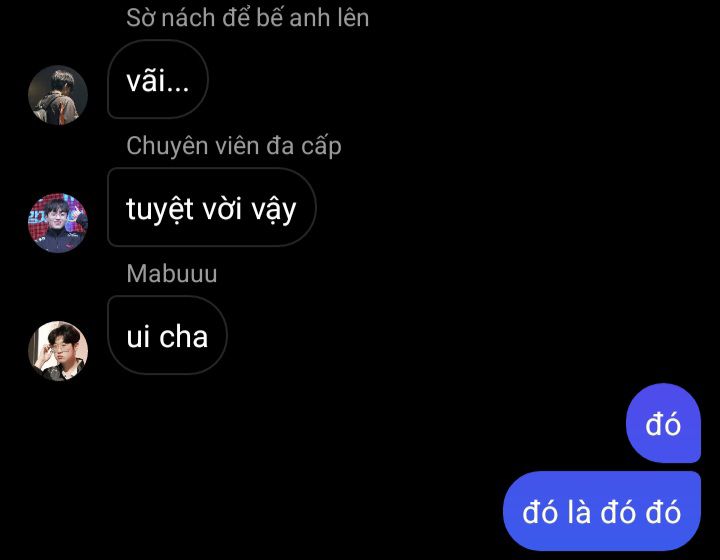Click the text "vãi..." in first bubble

pos(158,81)
